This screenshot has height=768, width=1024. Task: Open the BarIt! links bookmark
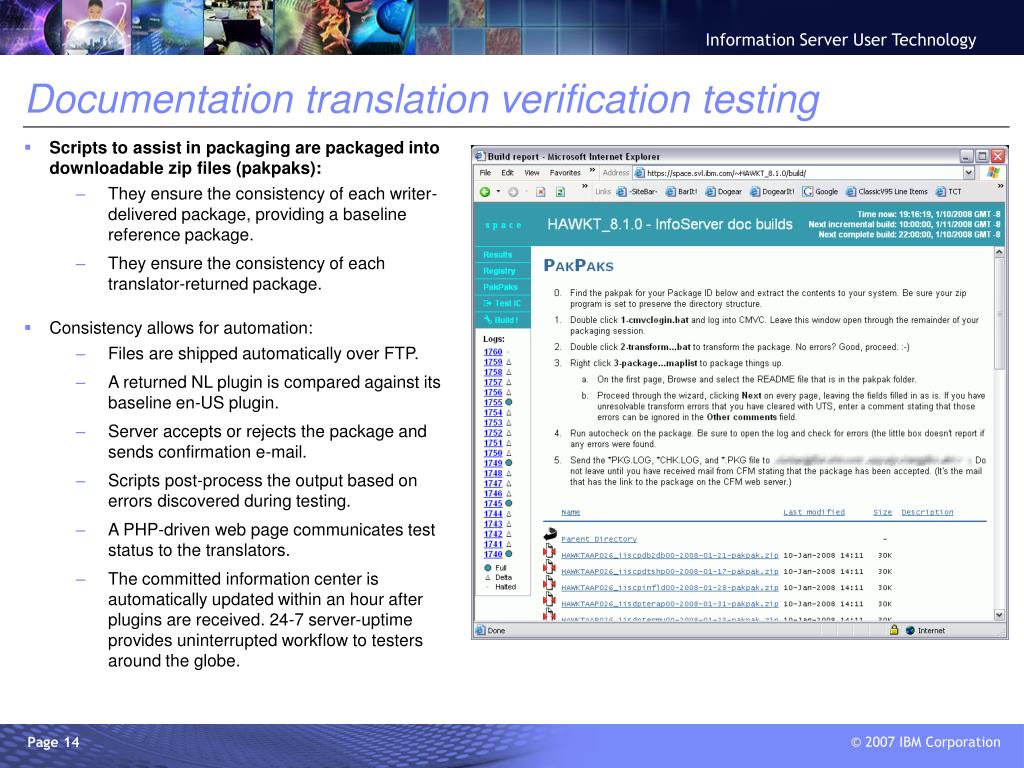(681, 192)
